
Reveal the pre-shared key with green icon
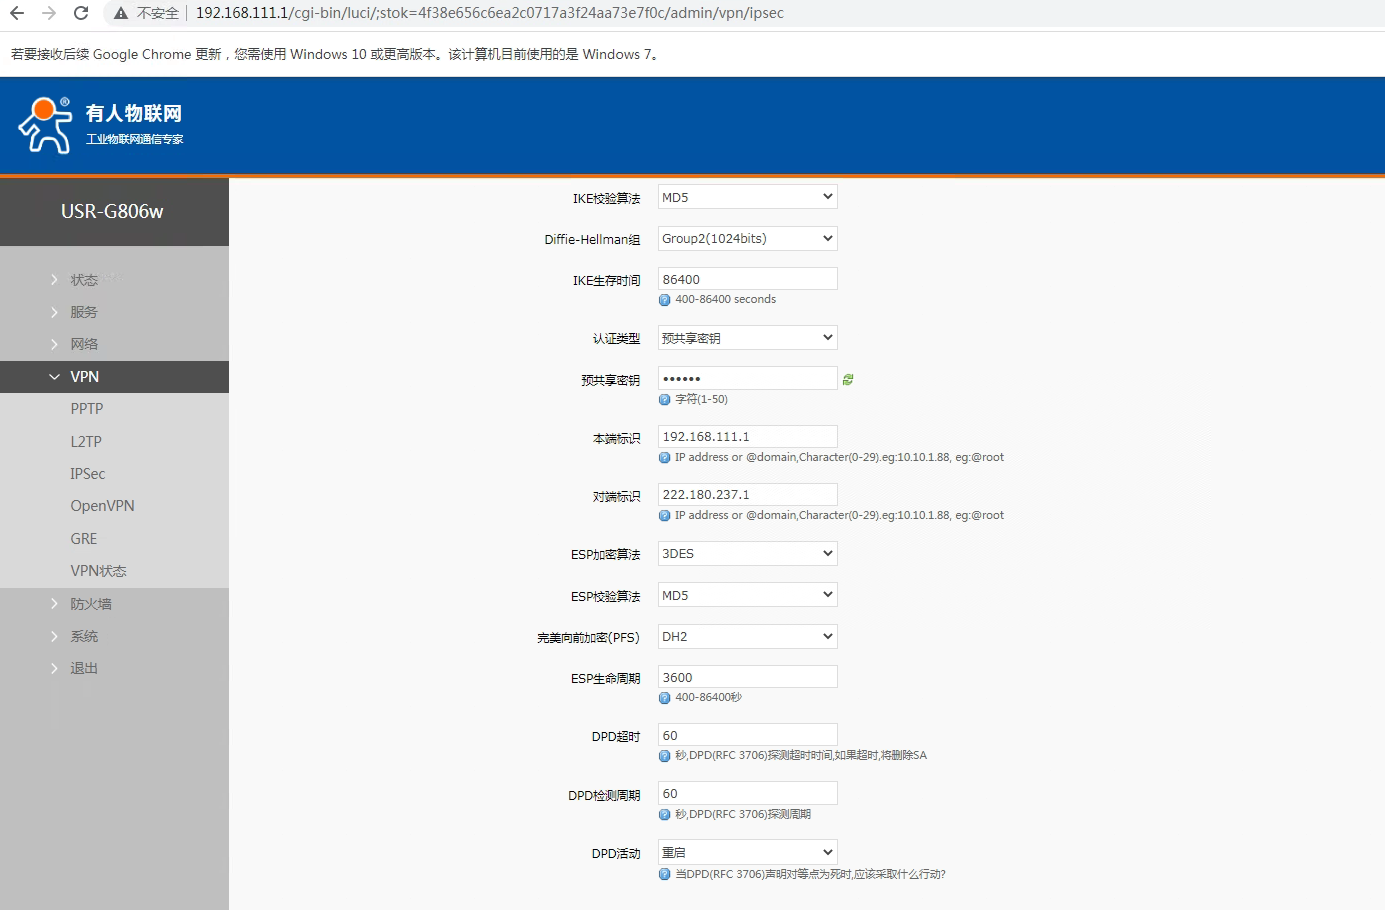pos(848,379)
